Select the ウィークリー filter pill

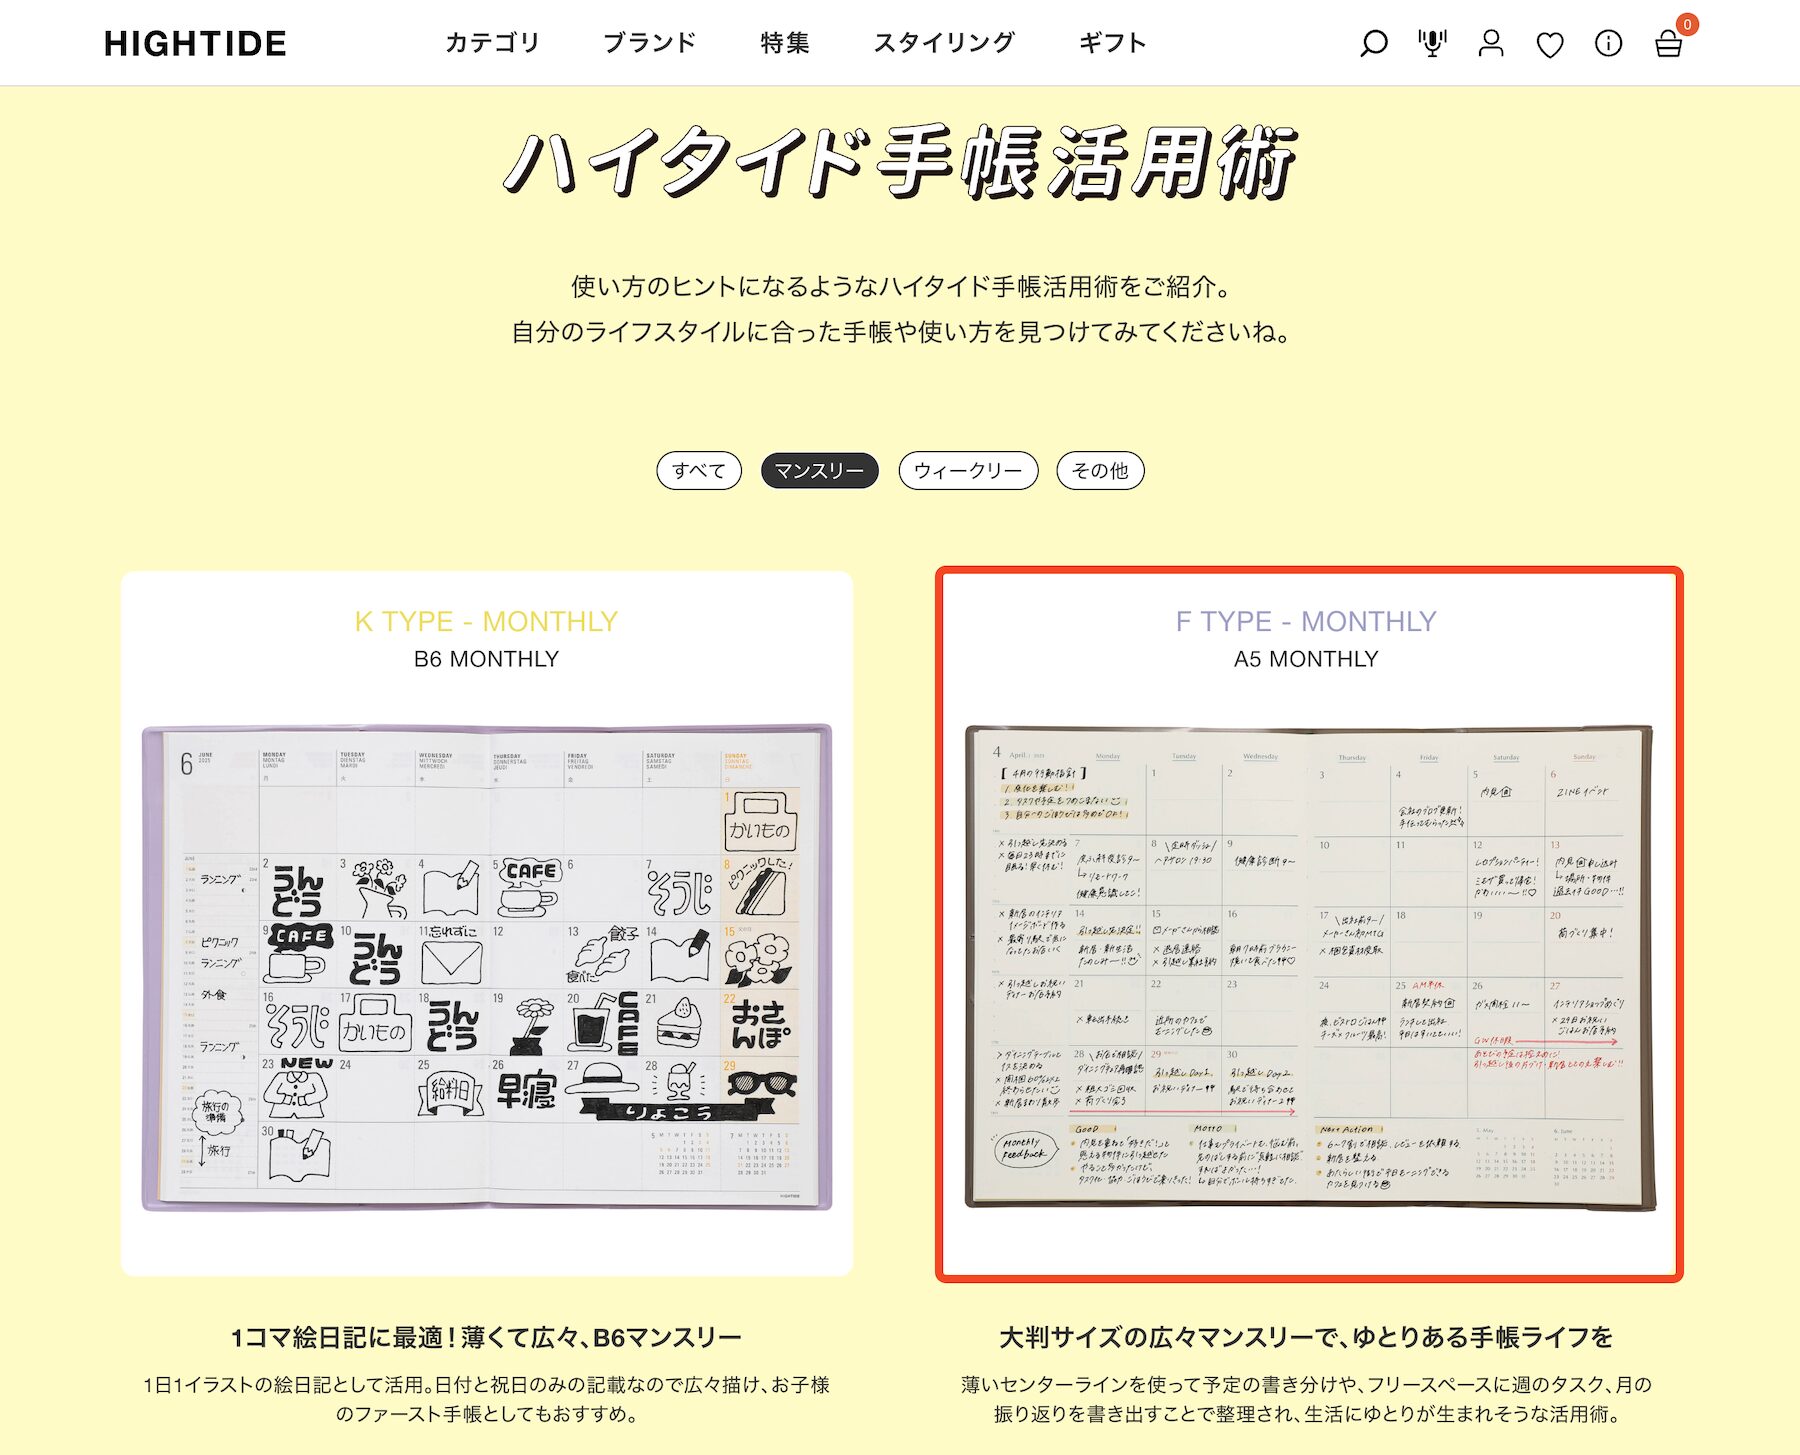click(968, 470)
